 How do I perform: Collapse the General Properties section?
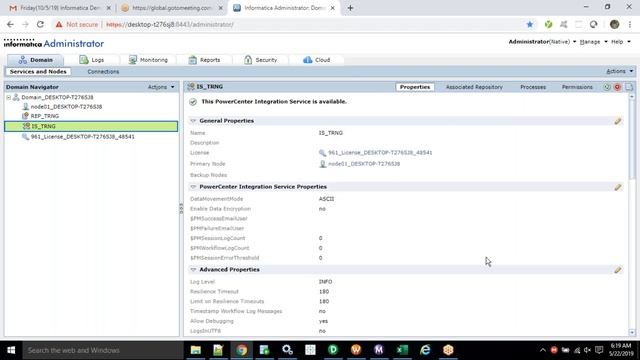[193, 121]
